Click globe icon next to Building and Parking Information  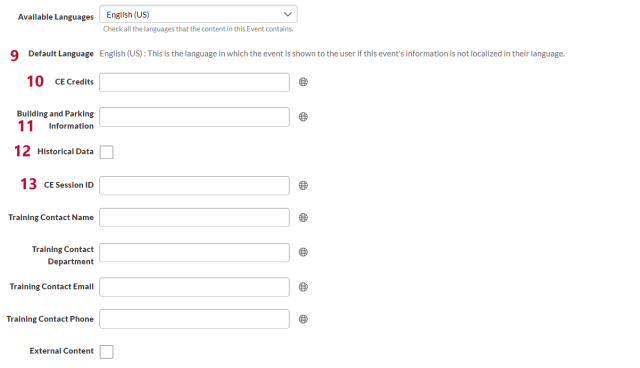point(303,117)
